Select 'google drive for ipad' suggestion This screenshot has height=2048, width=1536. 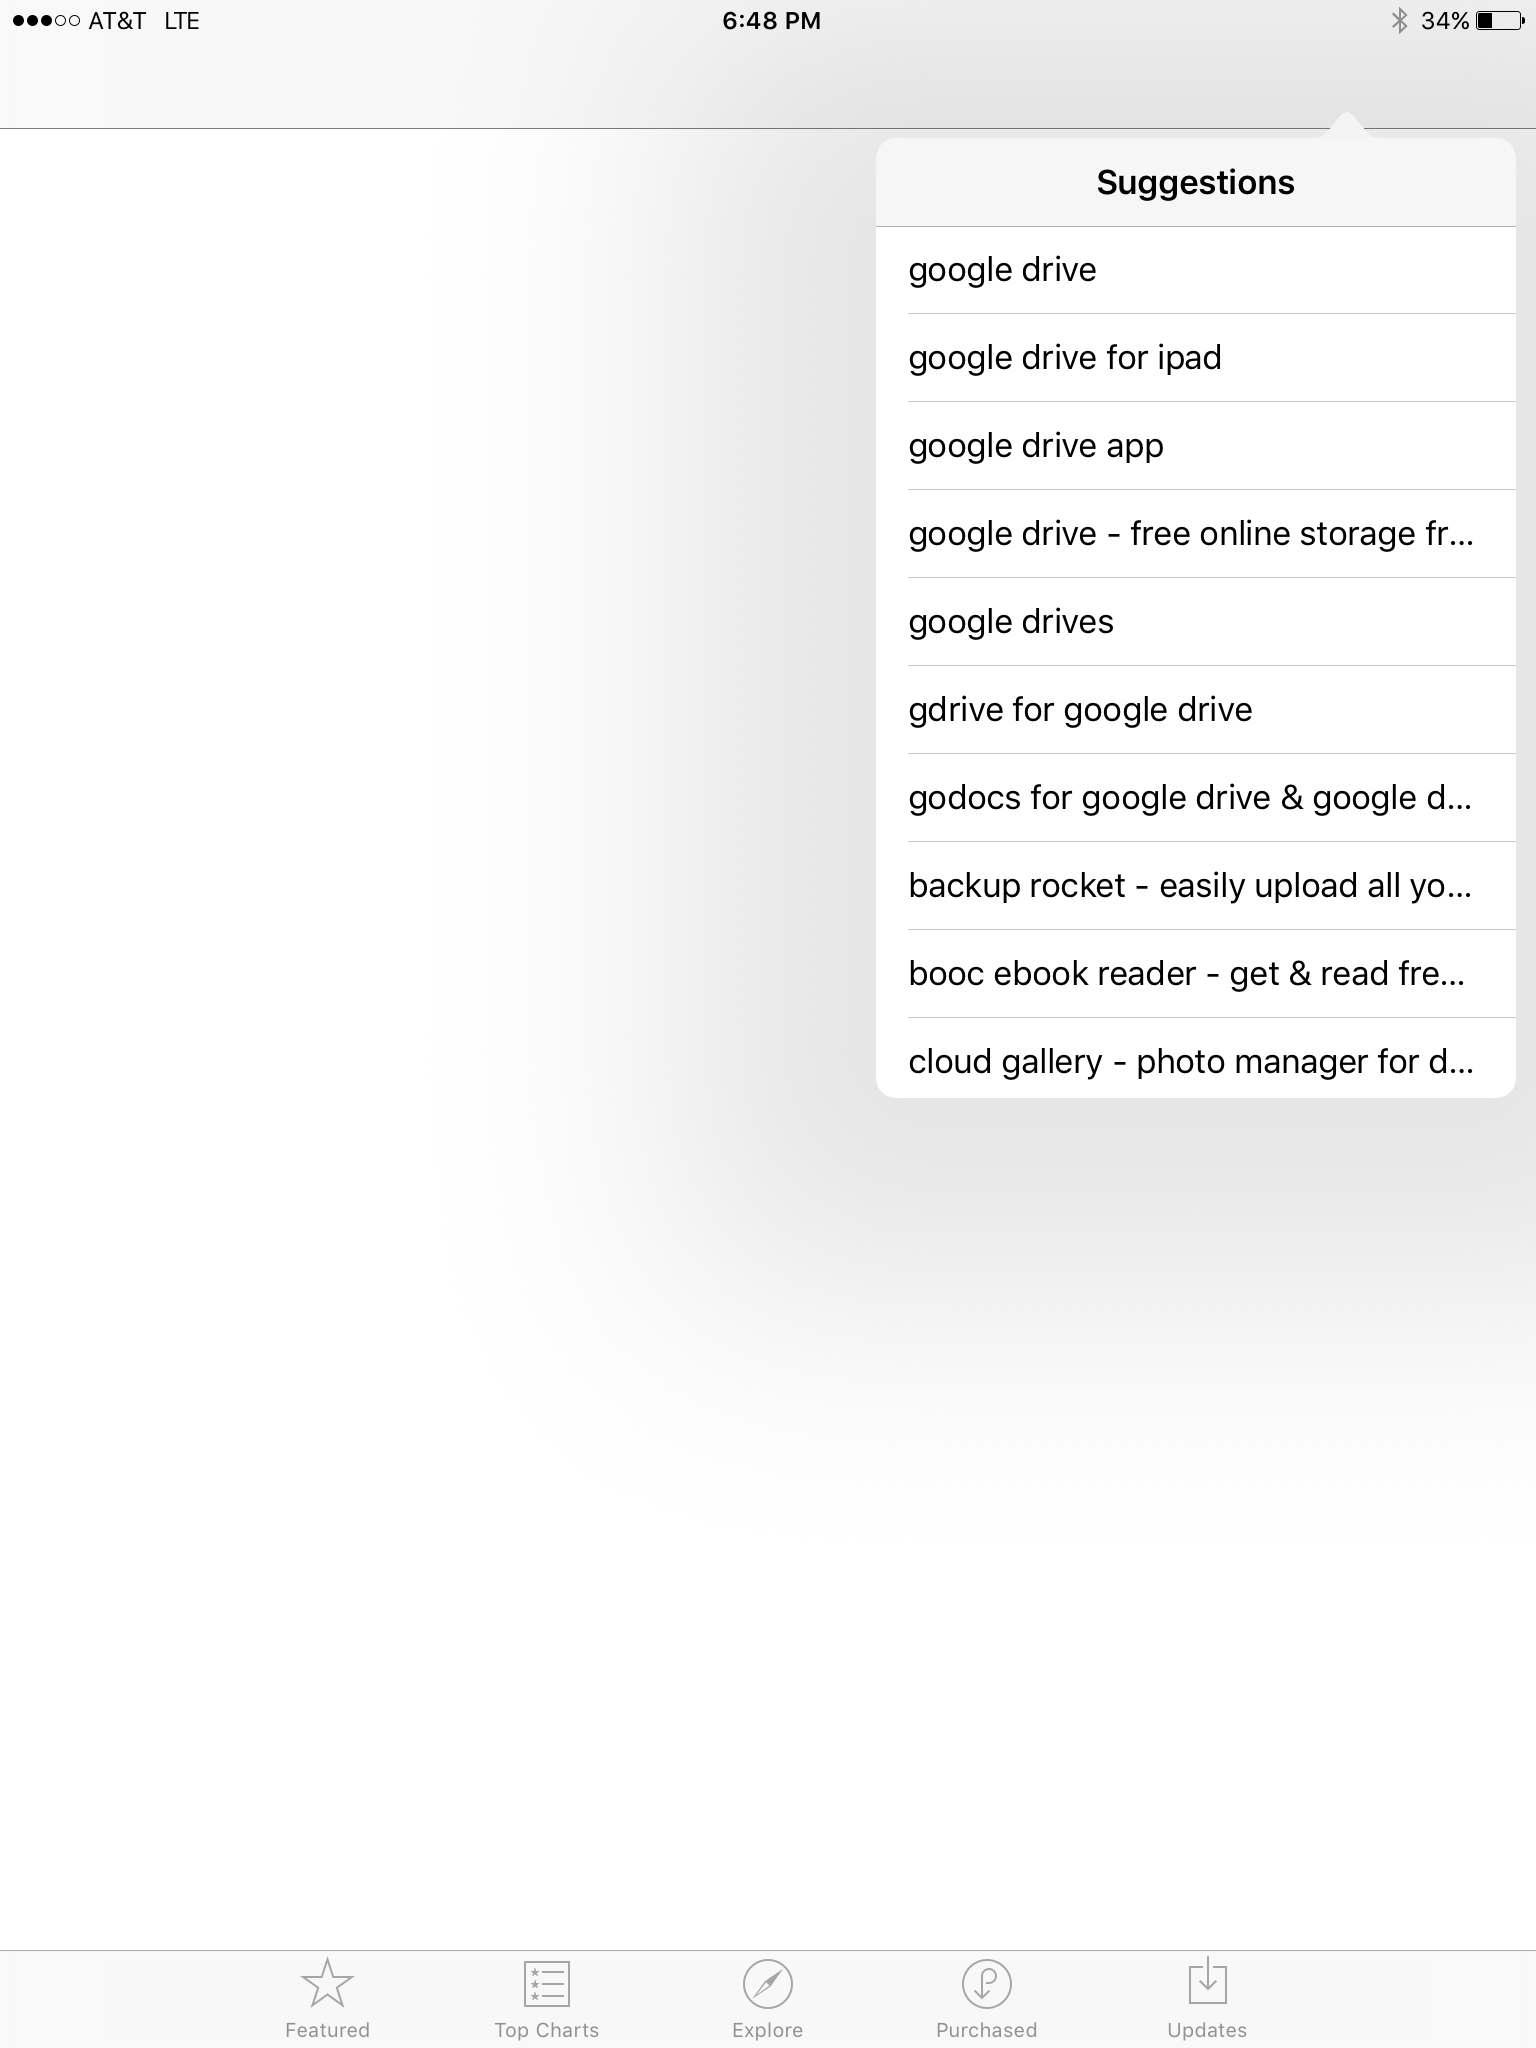click(1196, 358)
